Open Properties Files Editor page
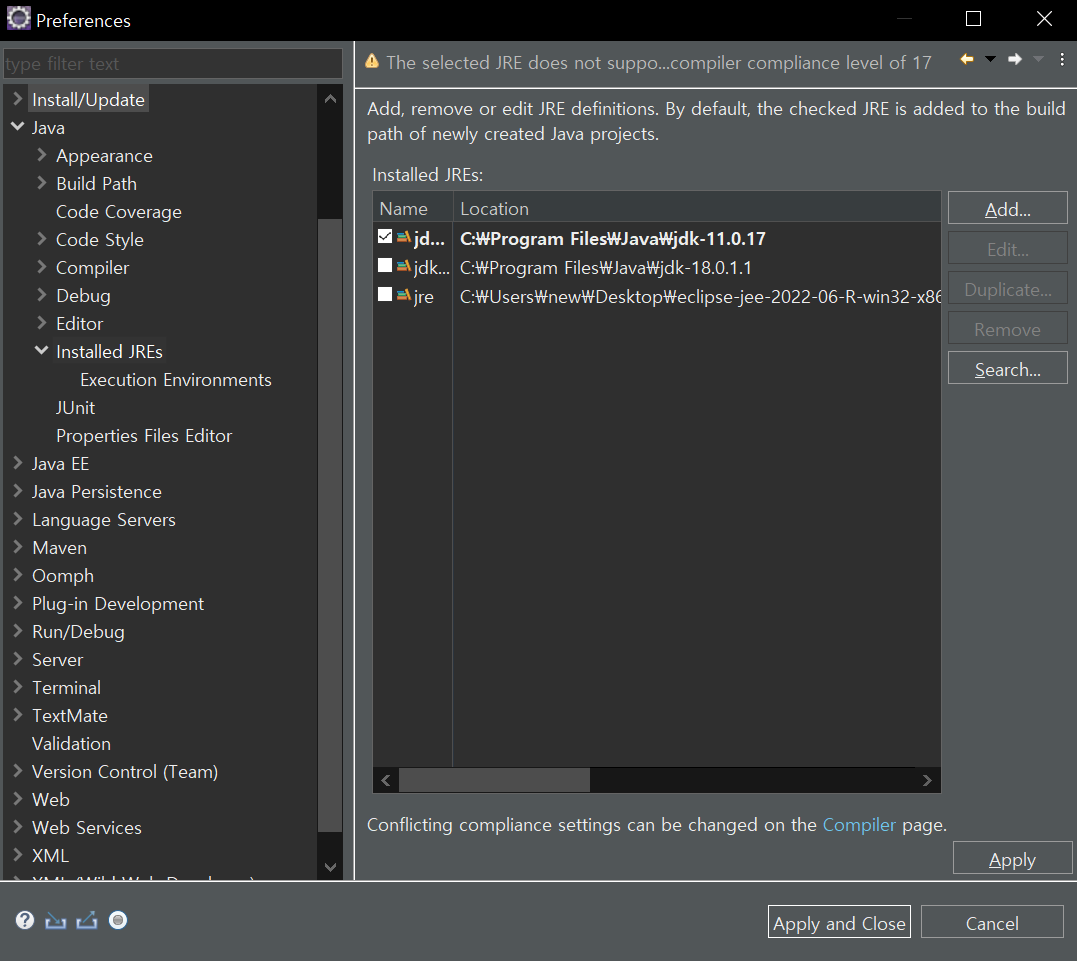1077x961 pixels. coord(144,436)
